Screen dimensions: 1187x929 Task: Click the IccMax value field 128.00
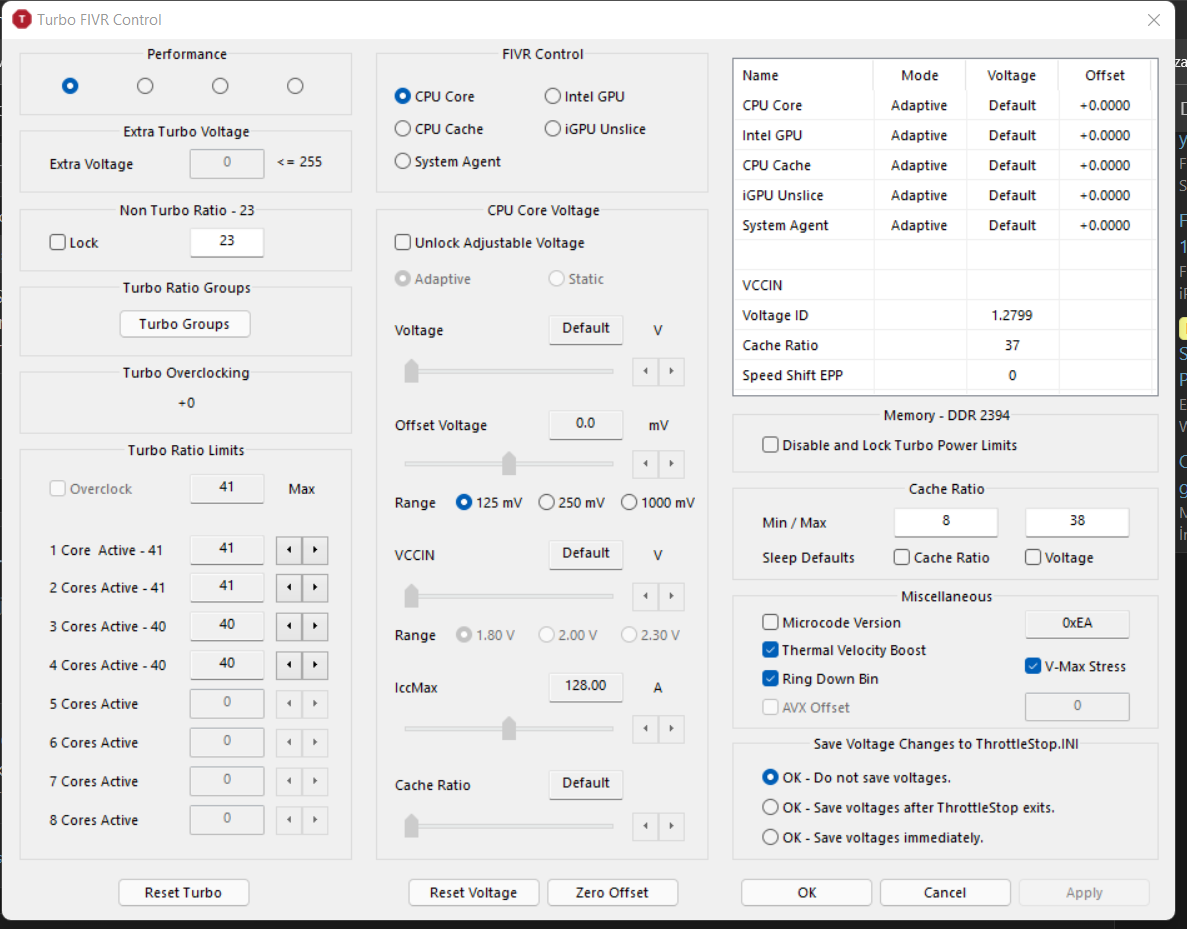[x=585, y=686]
